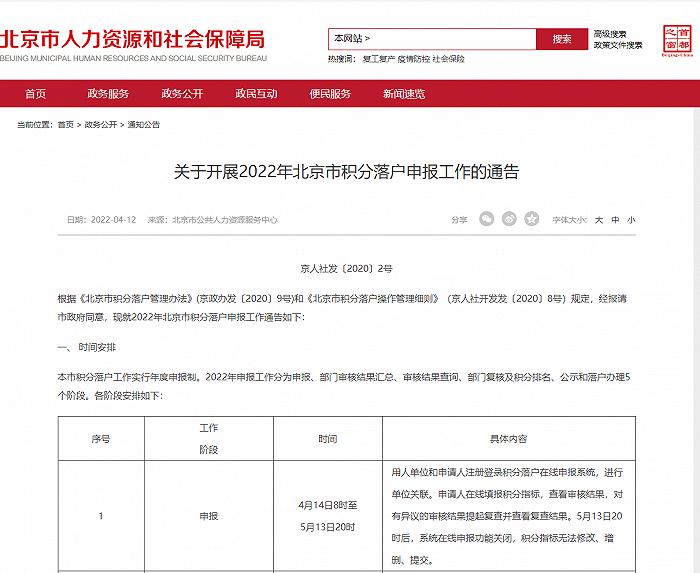
Task: Open the 政务服务 navigation menu
Action: click(108, 94)
